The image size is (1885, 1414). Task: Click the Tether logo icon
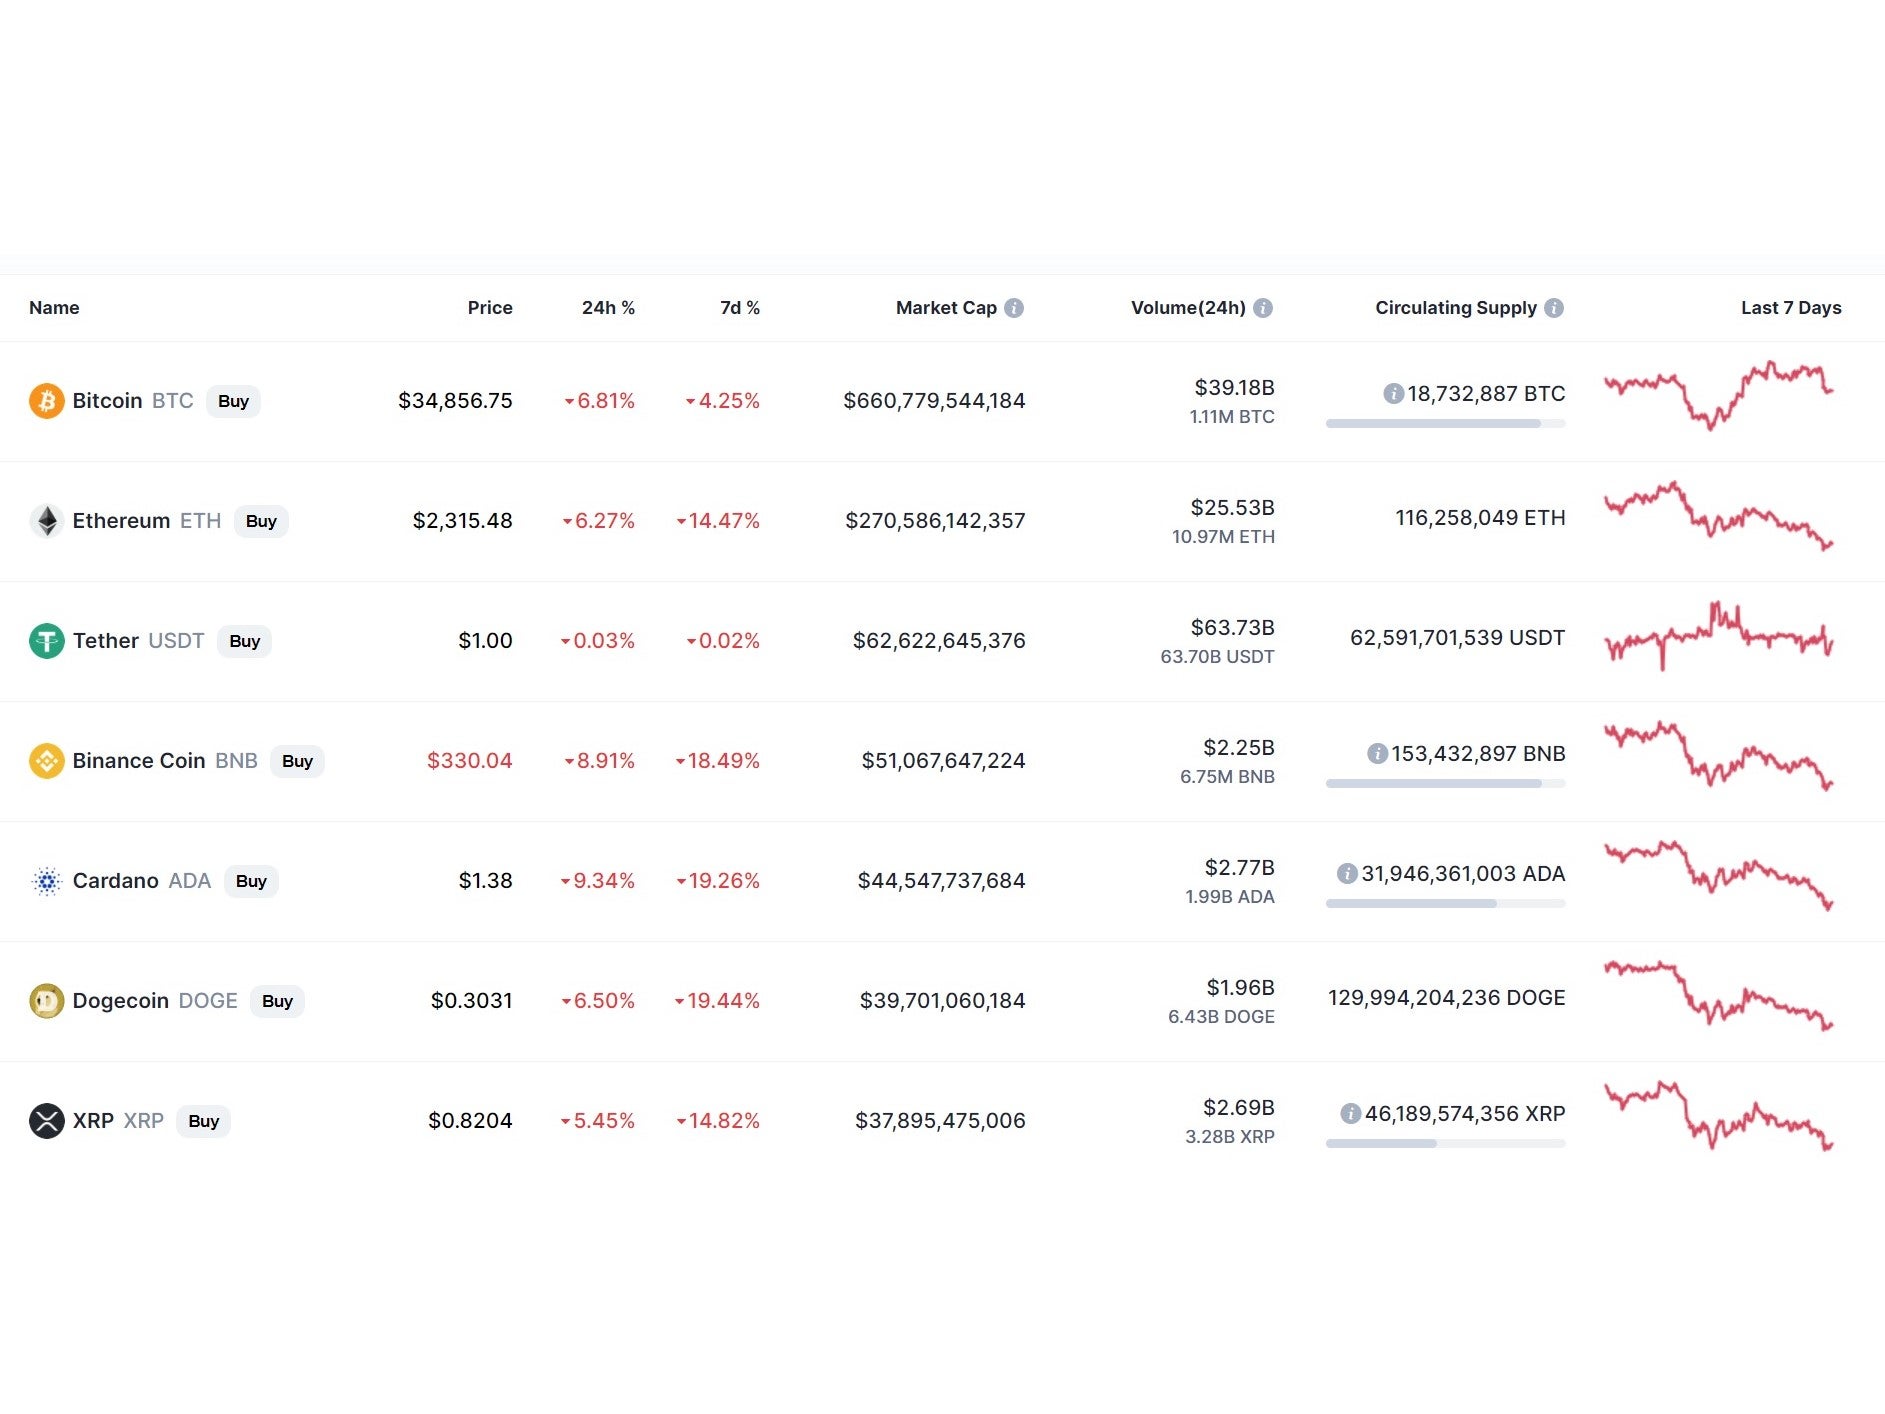[x=46, y=641]
